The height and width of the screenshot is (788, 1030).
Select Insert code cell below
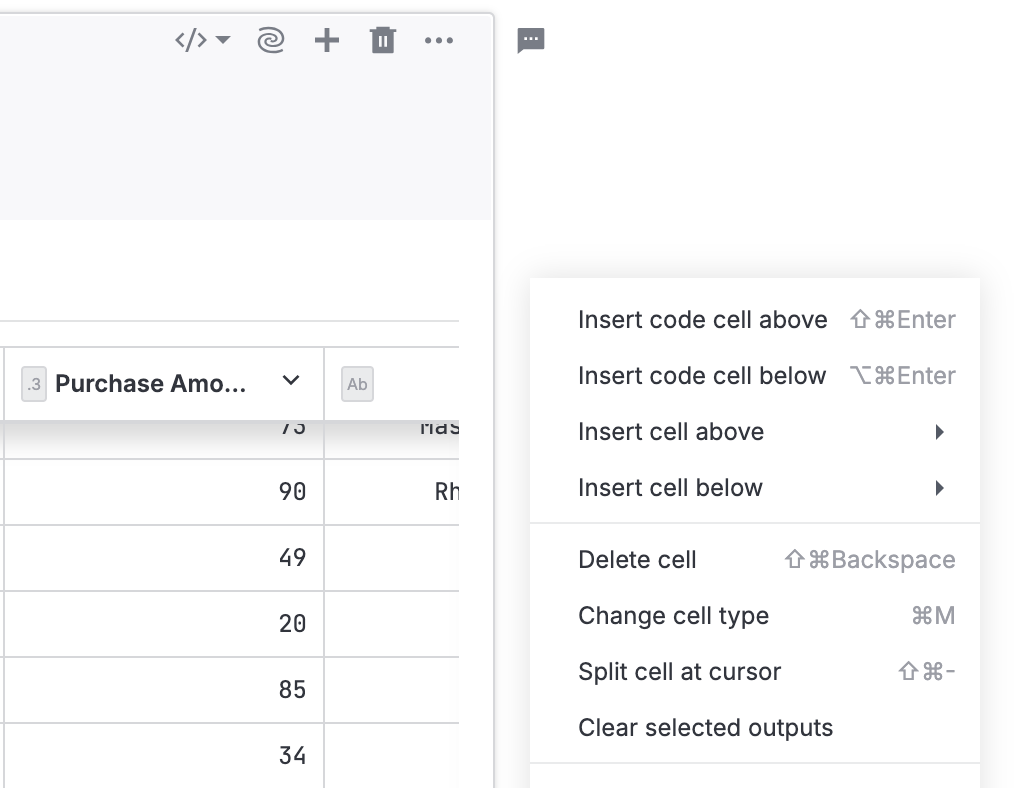tap(702, 375)
